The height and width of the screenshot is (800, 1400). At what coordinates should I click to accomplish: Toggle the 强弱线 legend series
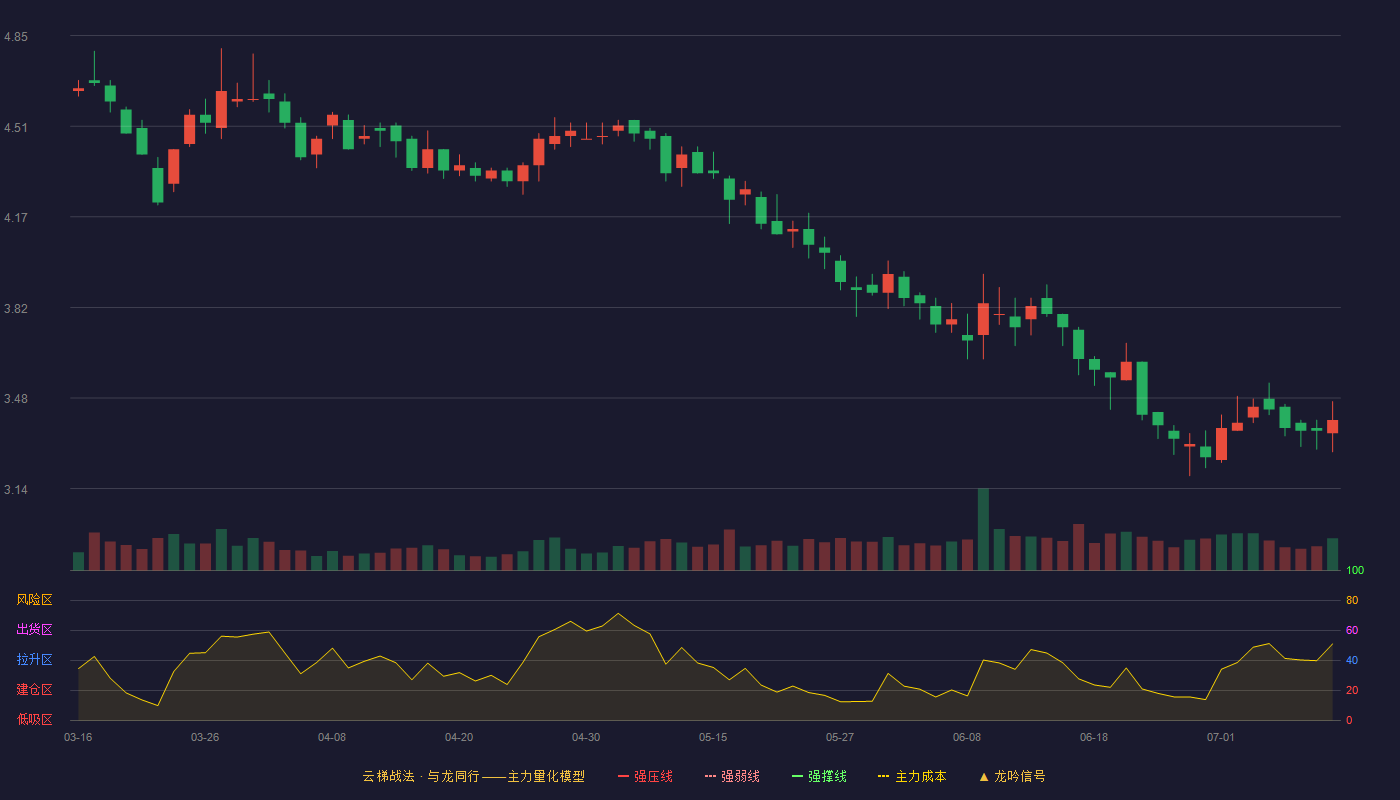click(732, 776)
